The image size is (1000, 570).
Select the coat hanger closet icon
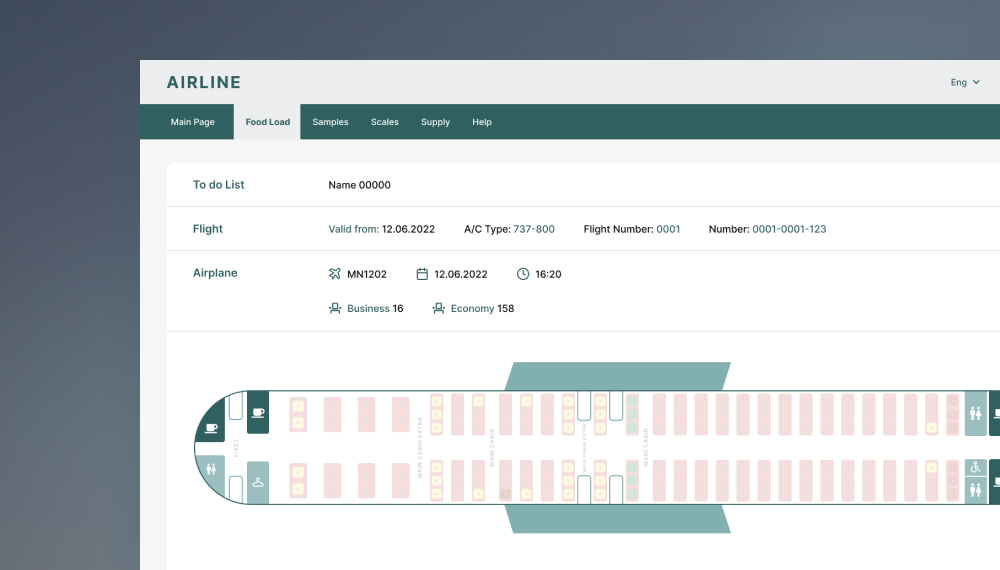258,483
